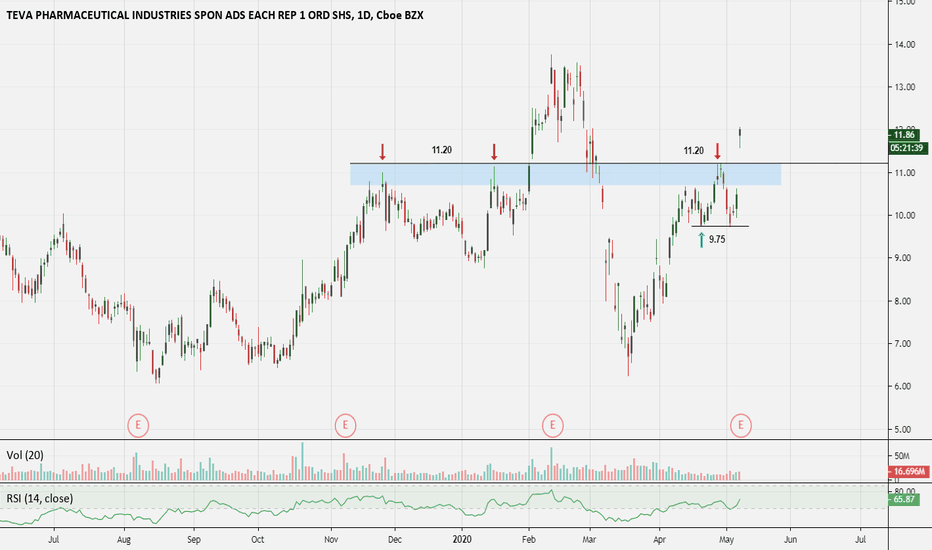932x550 pixels.
Task: Click the RSI value label 65.87
Action: pyautogui.click(x=904, y=499)
